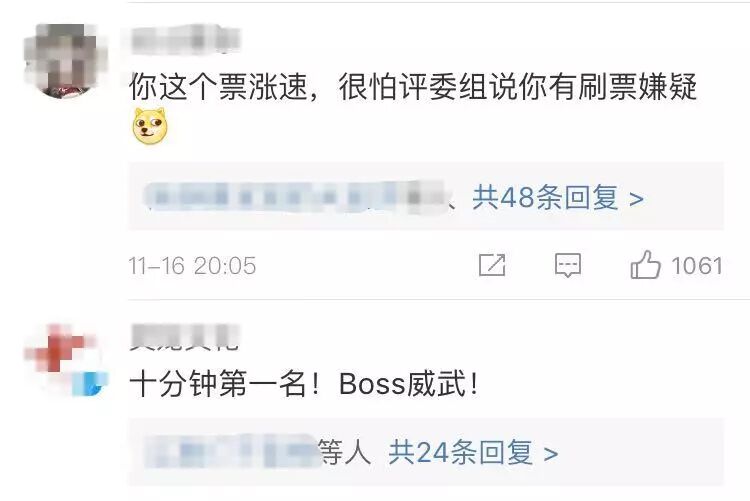The height and width of the screenshot is (501, 750).
Task: Open the 共48条回复 replies link
Action: [x=545, y=197]
